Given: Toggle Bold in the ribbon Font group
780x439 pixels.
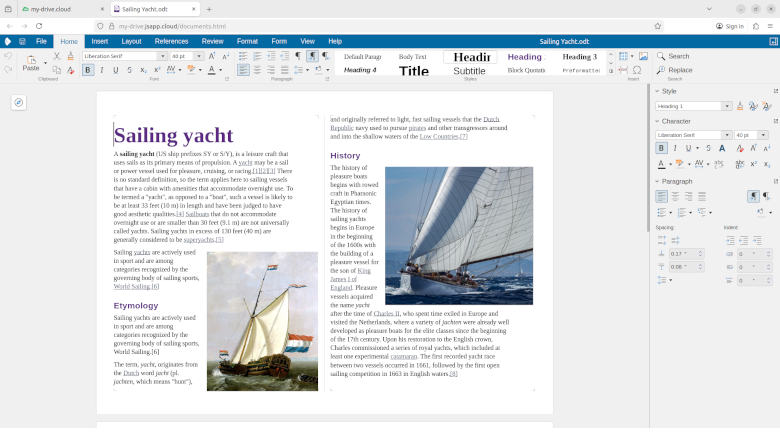Looking at the screenshot, I should coord(87,70).
